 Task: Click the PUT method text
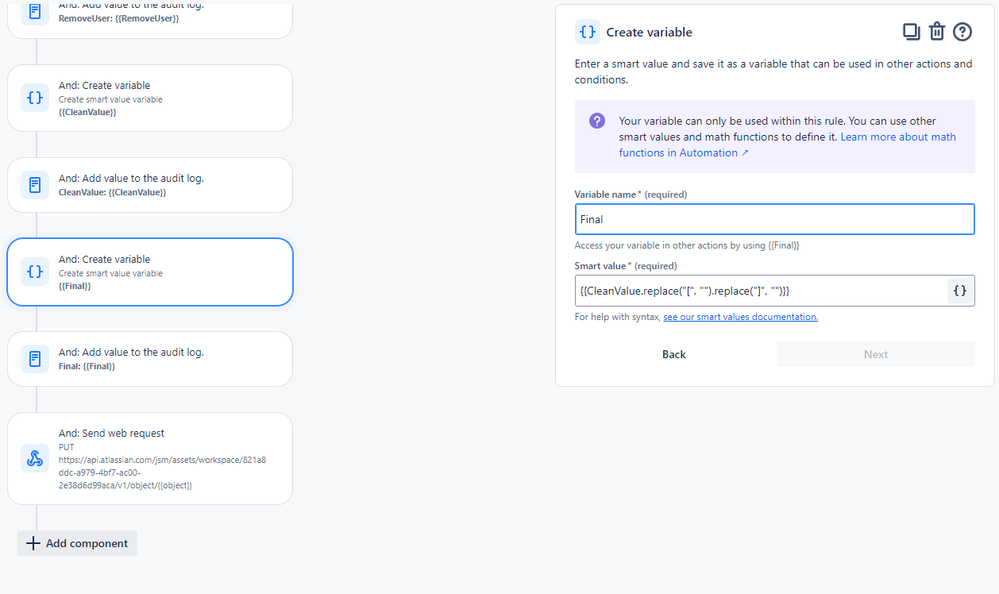click(x=66, y=447)
